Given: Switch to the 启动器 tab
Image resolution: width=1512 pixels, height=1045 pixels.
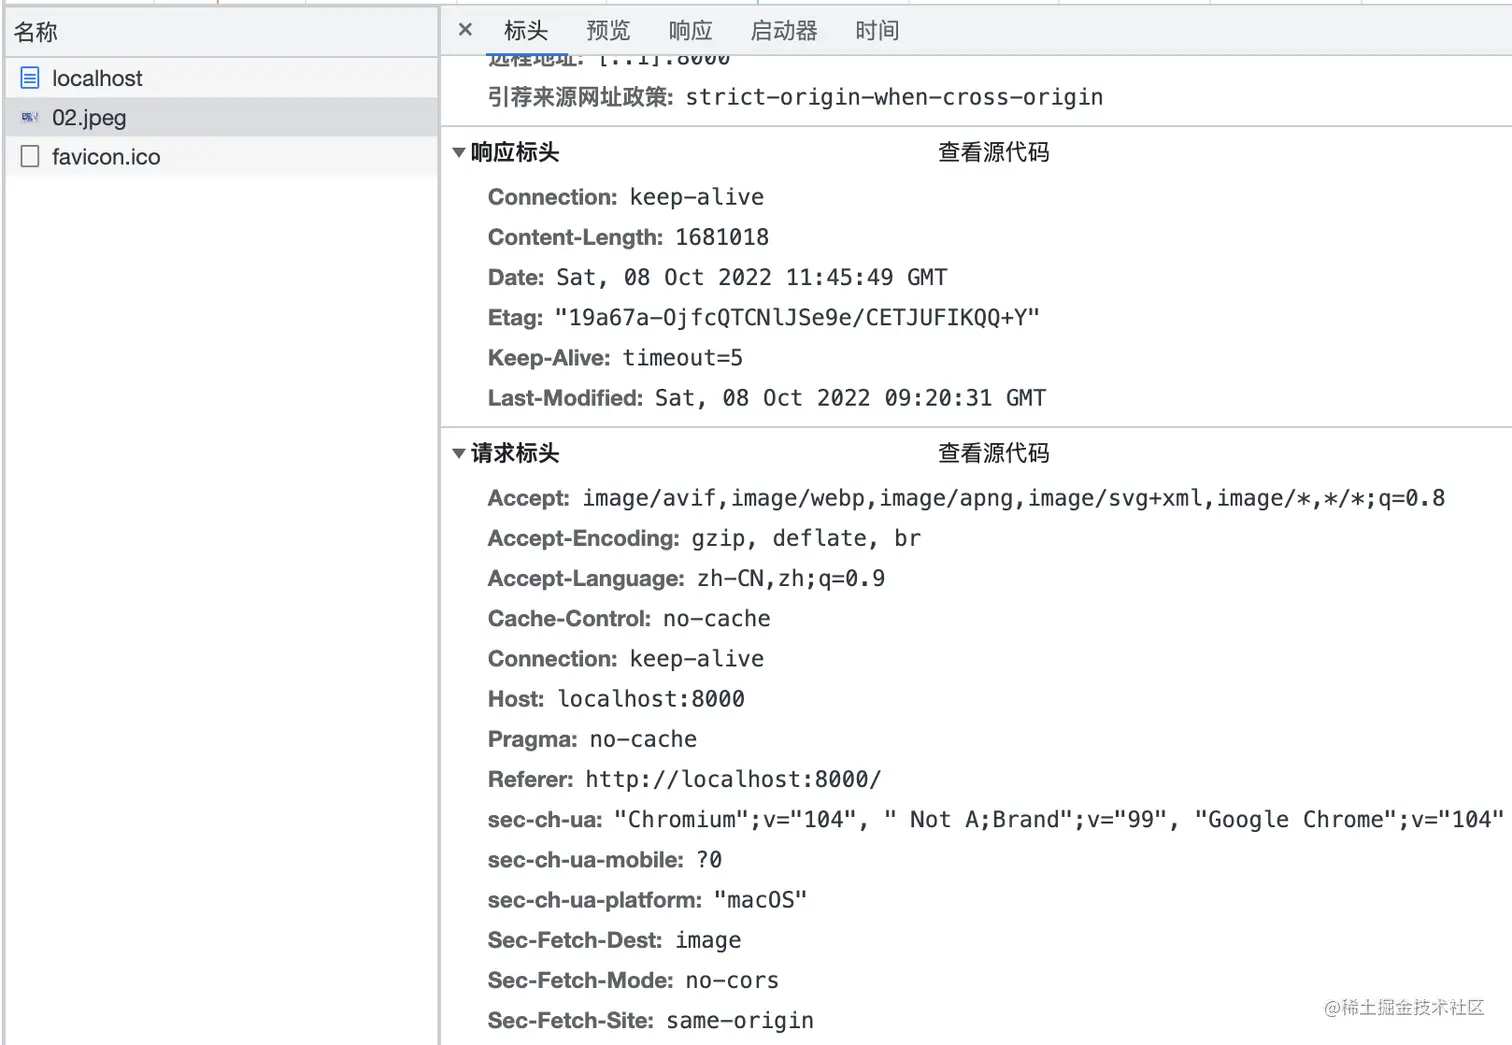Looking at the screenshot, I should pos(784,31).
